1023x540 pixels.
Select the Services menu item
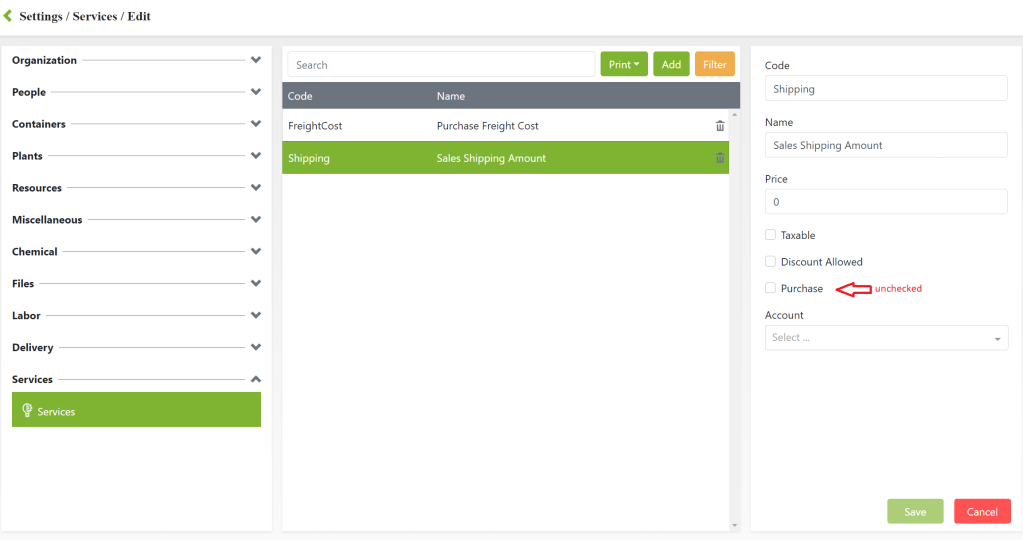(136, 411)
